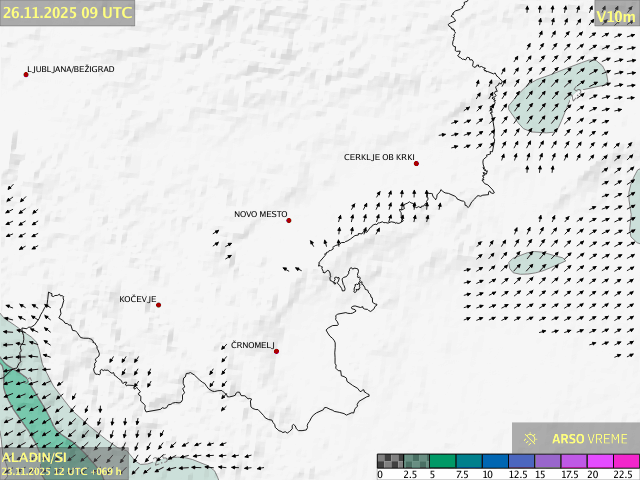Click the V10m wind parameter badge
640x480 pixels.
(614, 16)
